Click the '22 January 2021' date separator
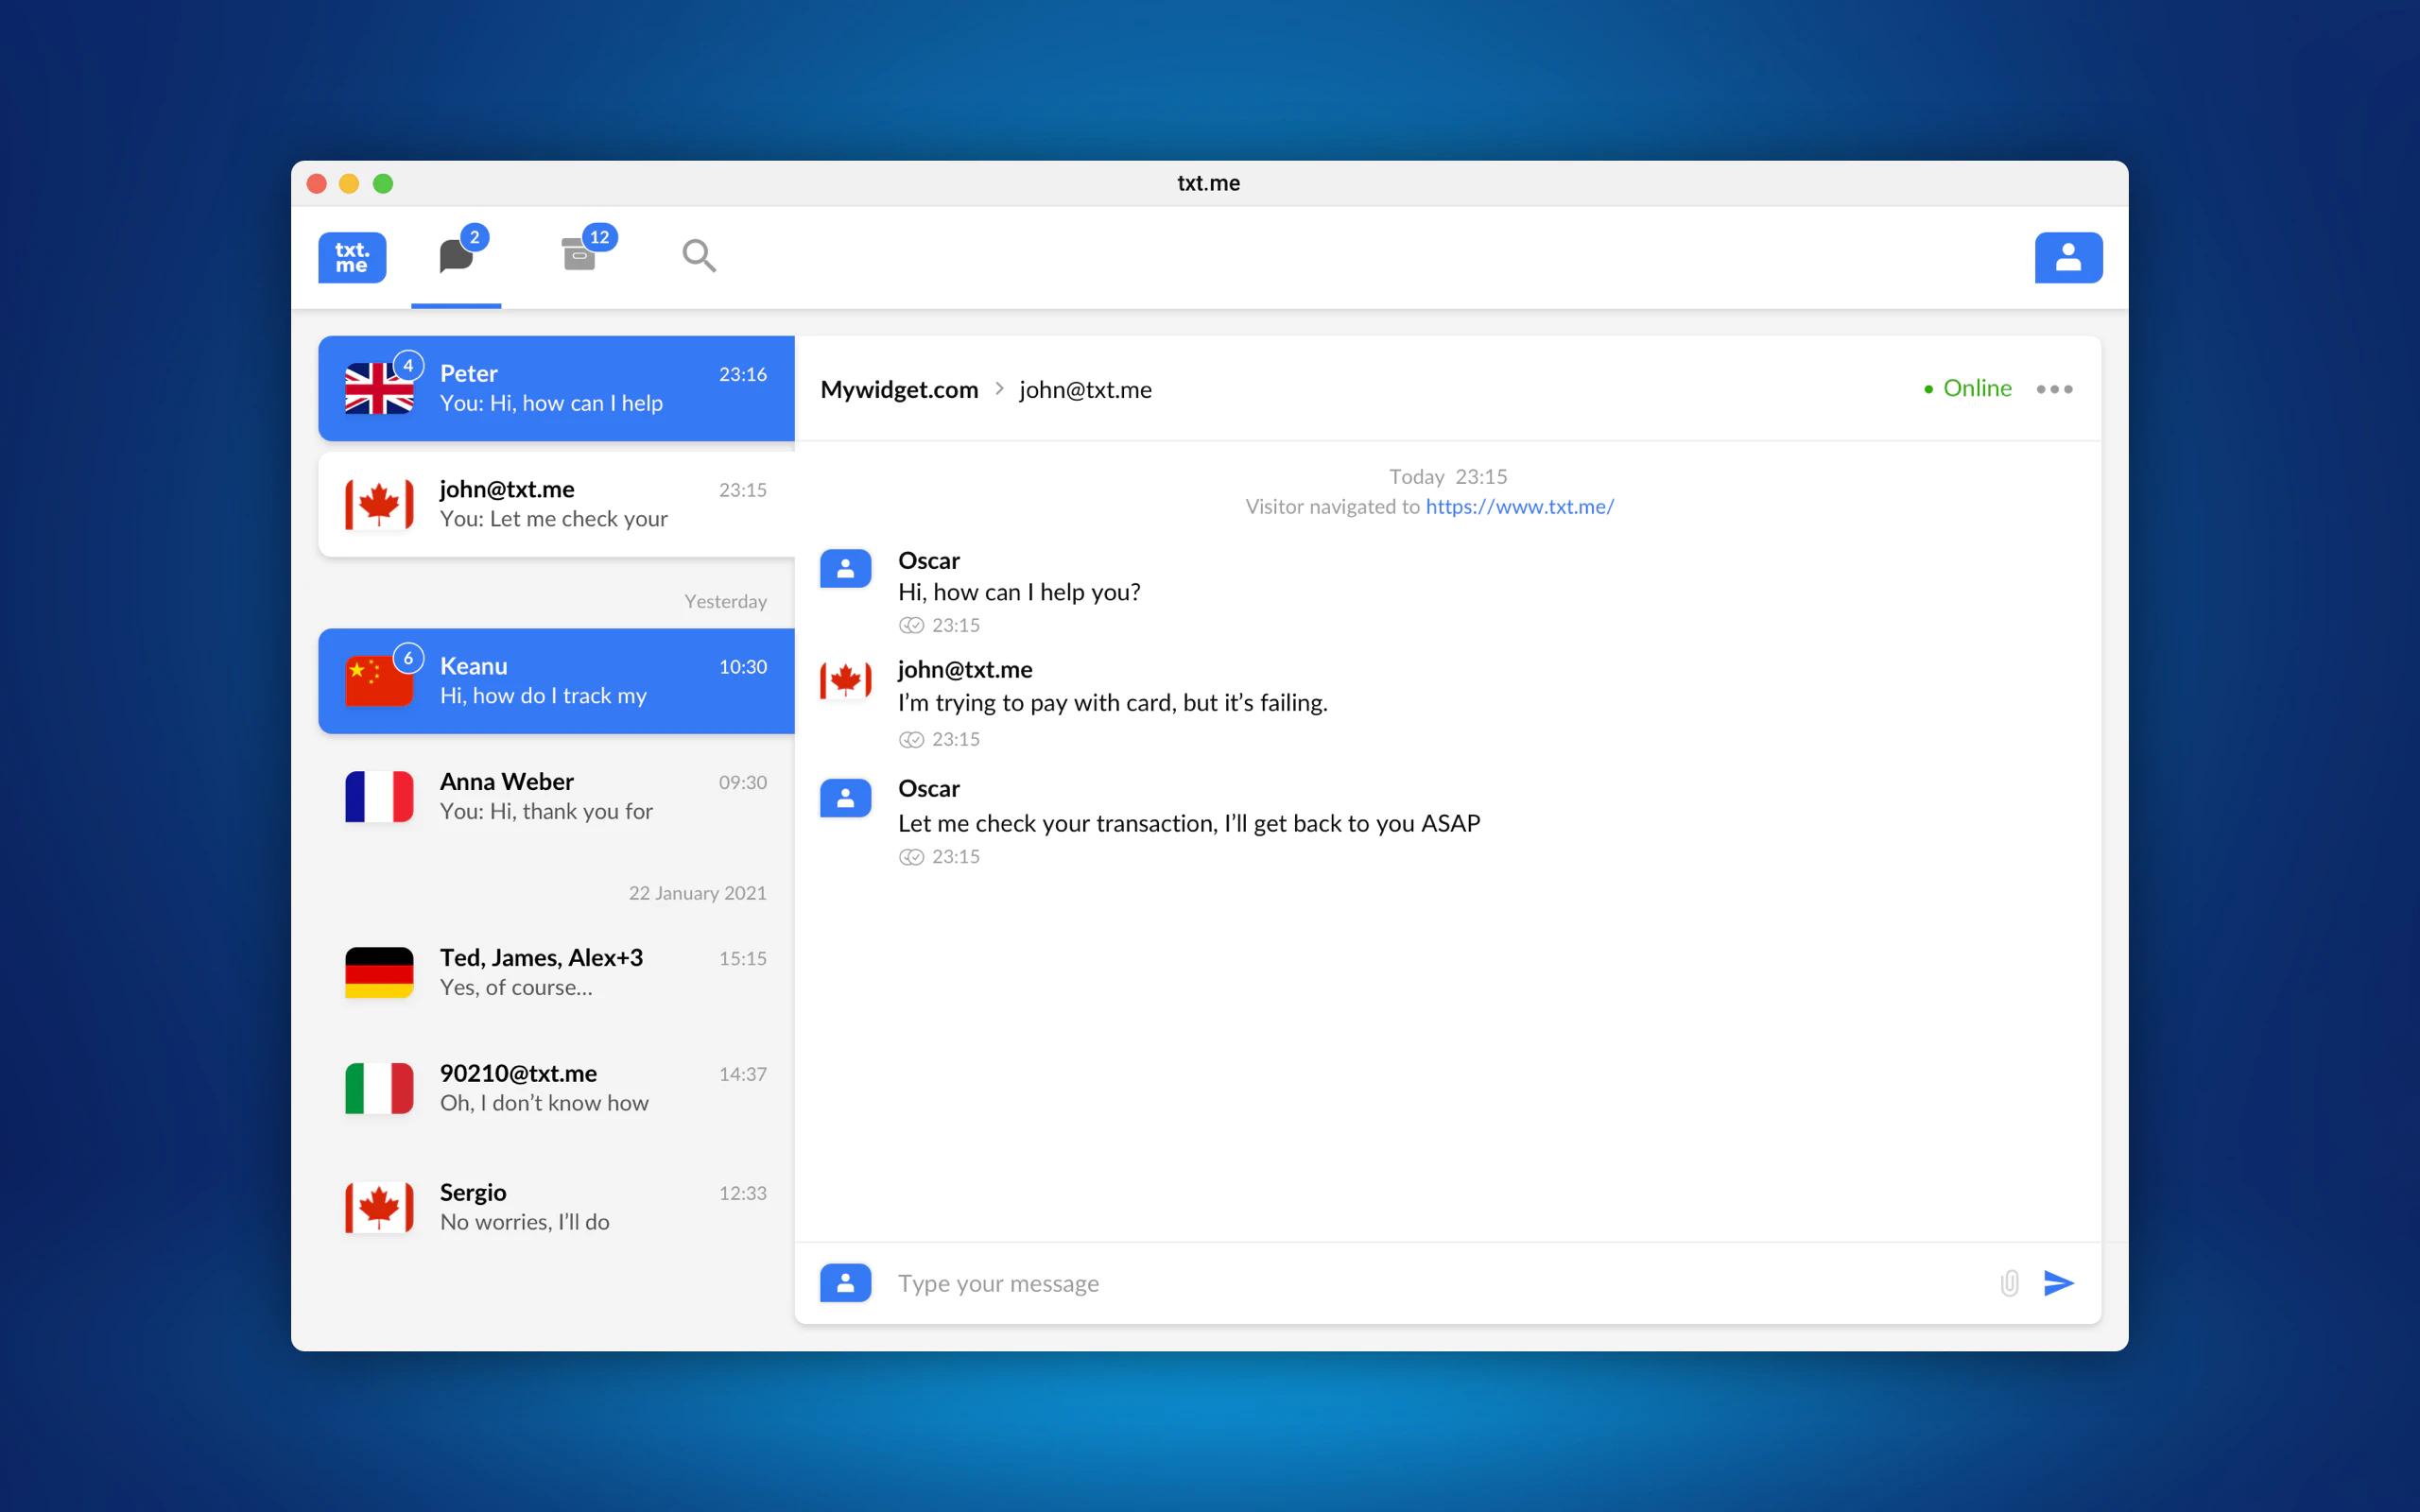The image size is (2420, 1512). pos(697,893)
